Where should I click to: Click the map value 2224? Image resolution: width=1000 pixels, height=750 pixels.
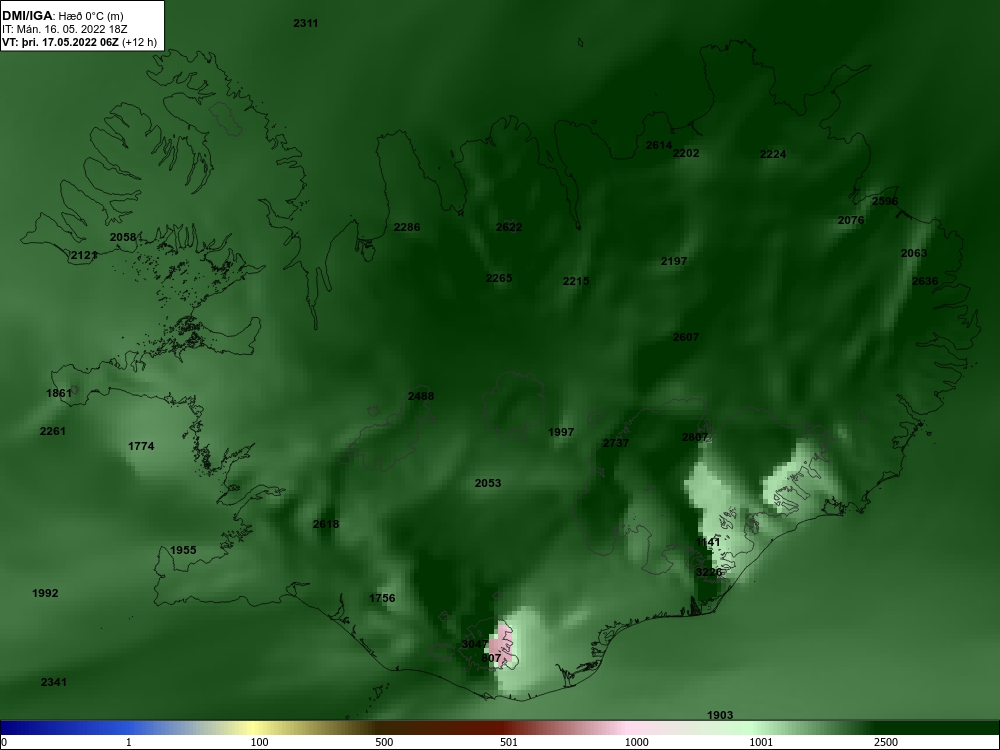click(773, 154)
